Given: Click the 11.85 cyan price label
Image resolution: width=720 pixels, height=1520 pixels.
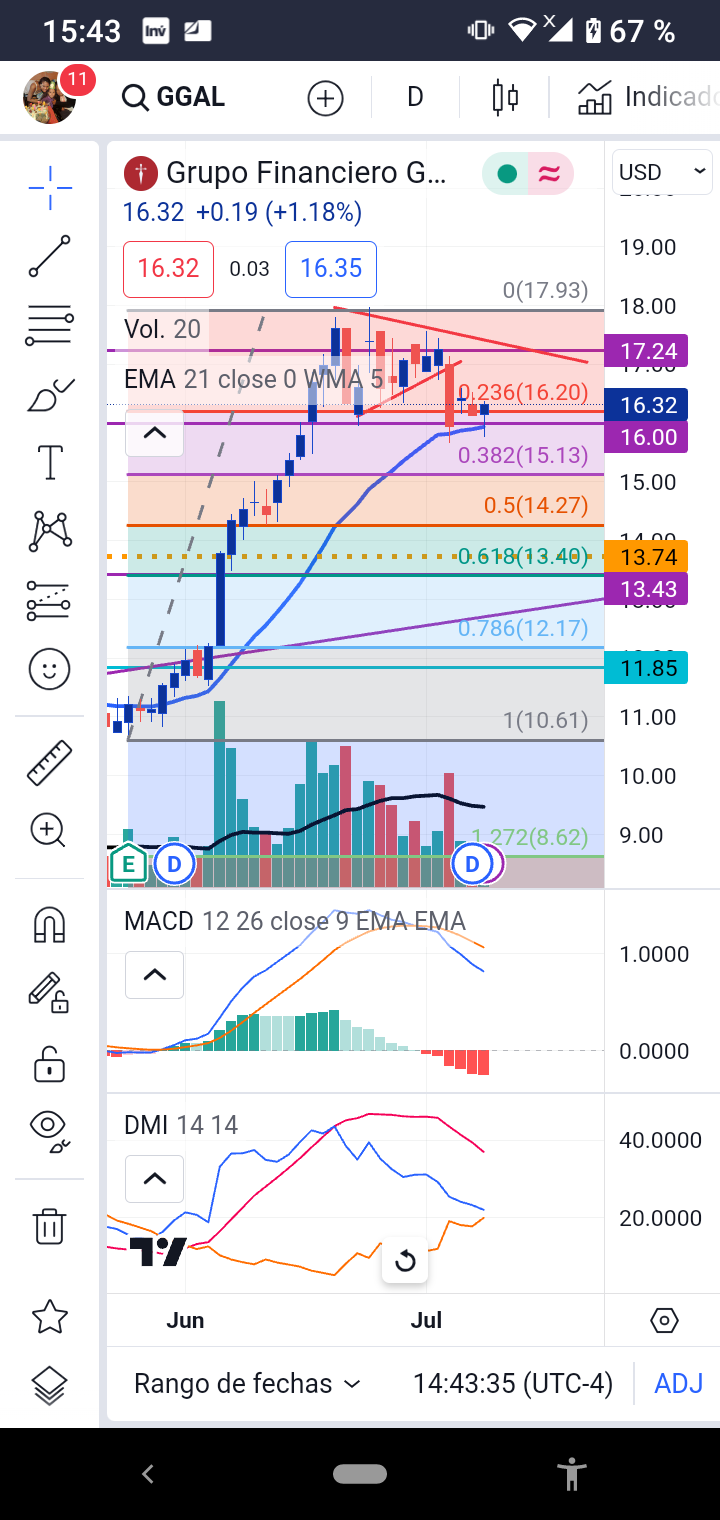Looking at the screenshot, I should pos(647,668).
